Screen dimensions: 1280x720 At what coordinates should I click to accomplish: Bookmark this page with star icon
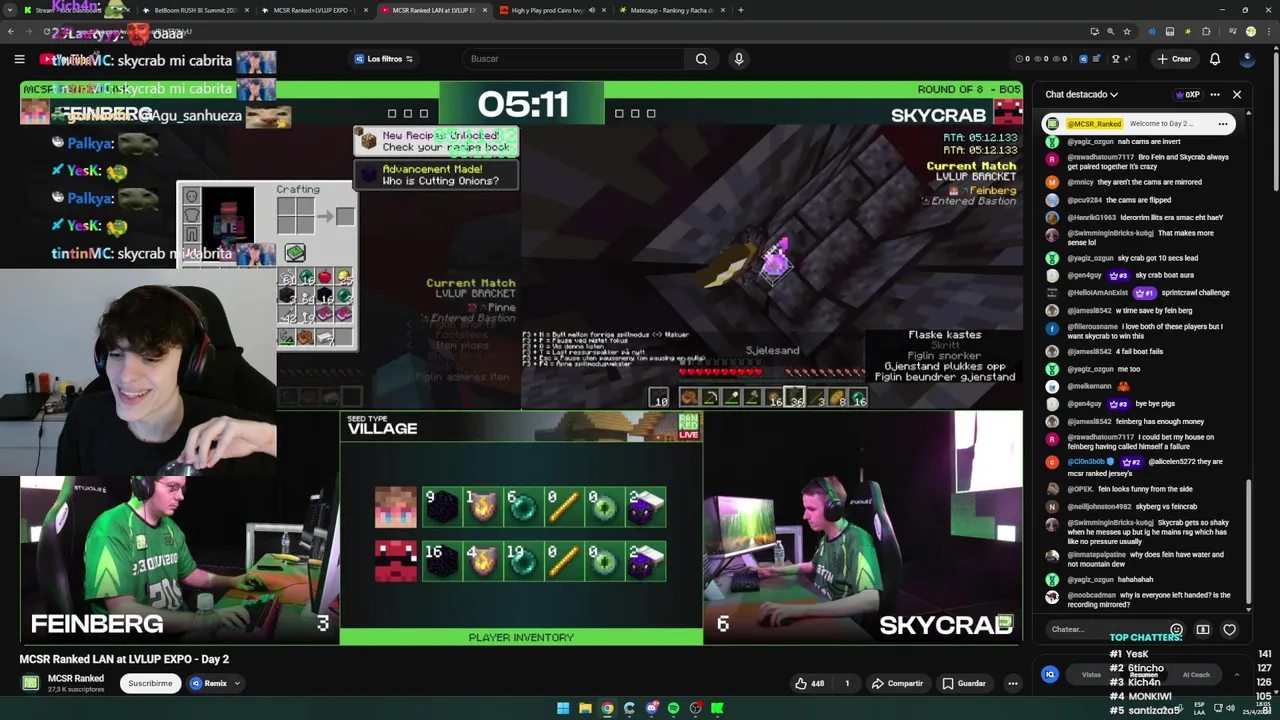pos(1127,32)
